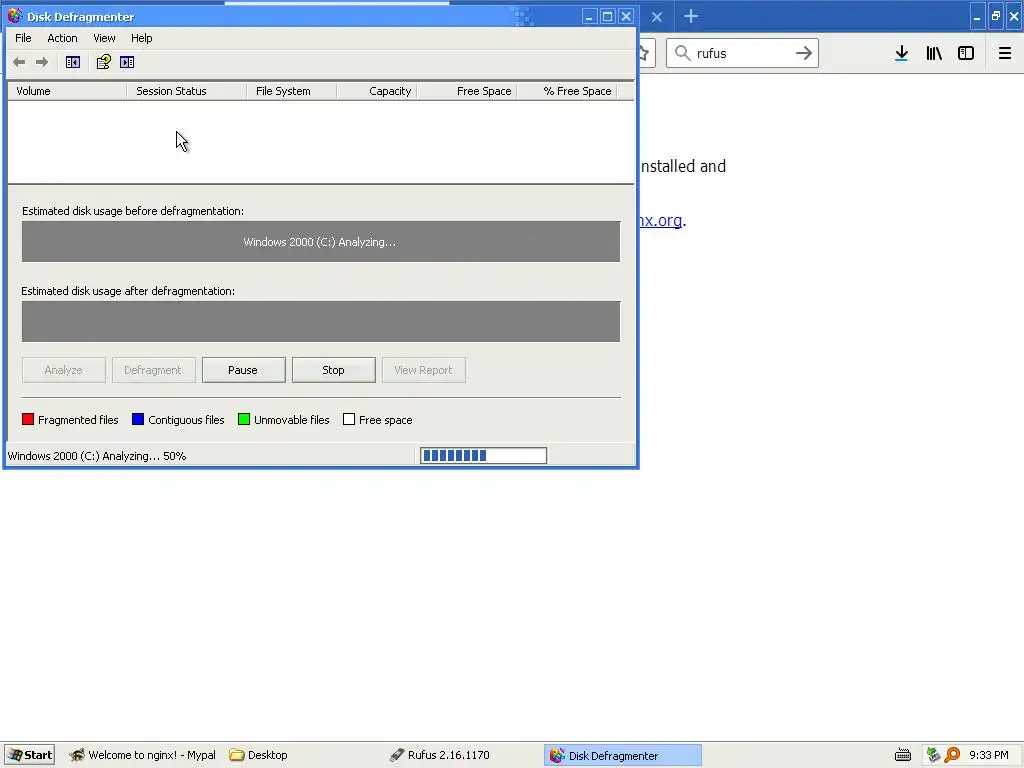This screenshot has height=768, width=1024.
Task: Click the search go arrow in browser
Action: coord(804,53)
